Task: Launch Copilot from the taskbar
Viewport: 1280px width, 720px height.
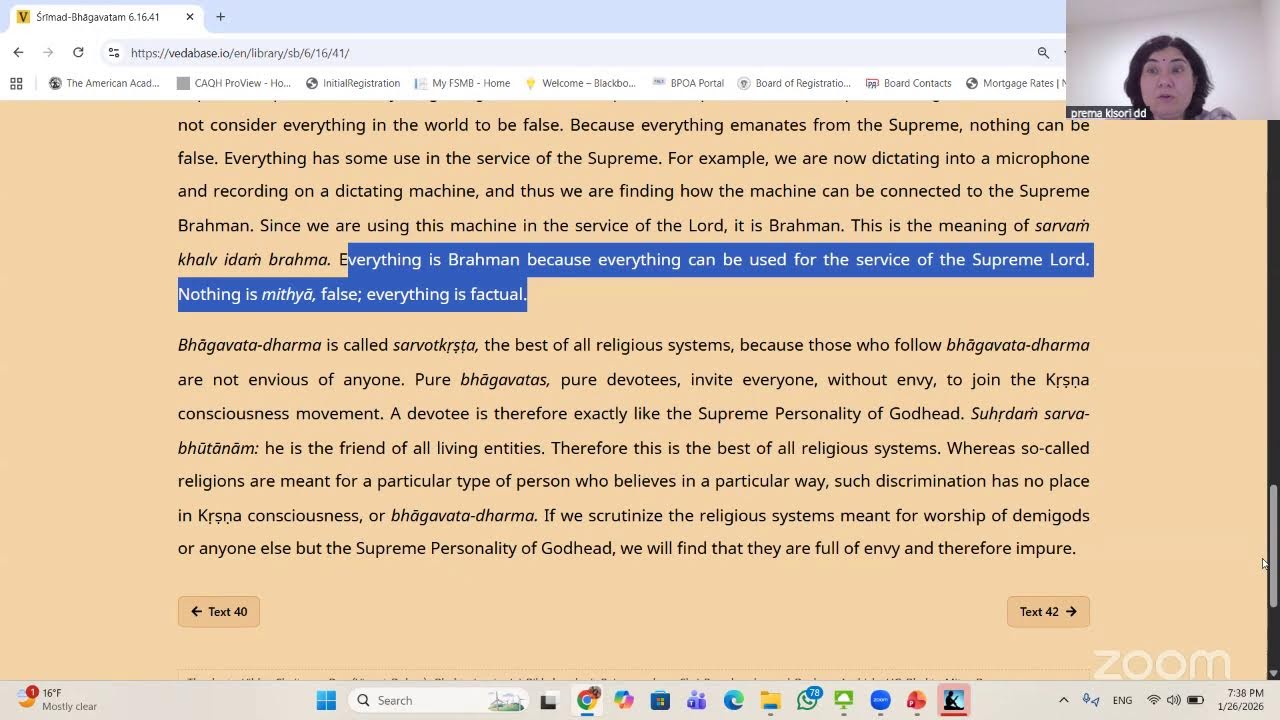Action: 624,700
